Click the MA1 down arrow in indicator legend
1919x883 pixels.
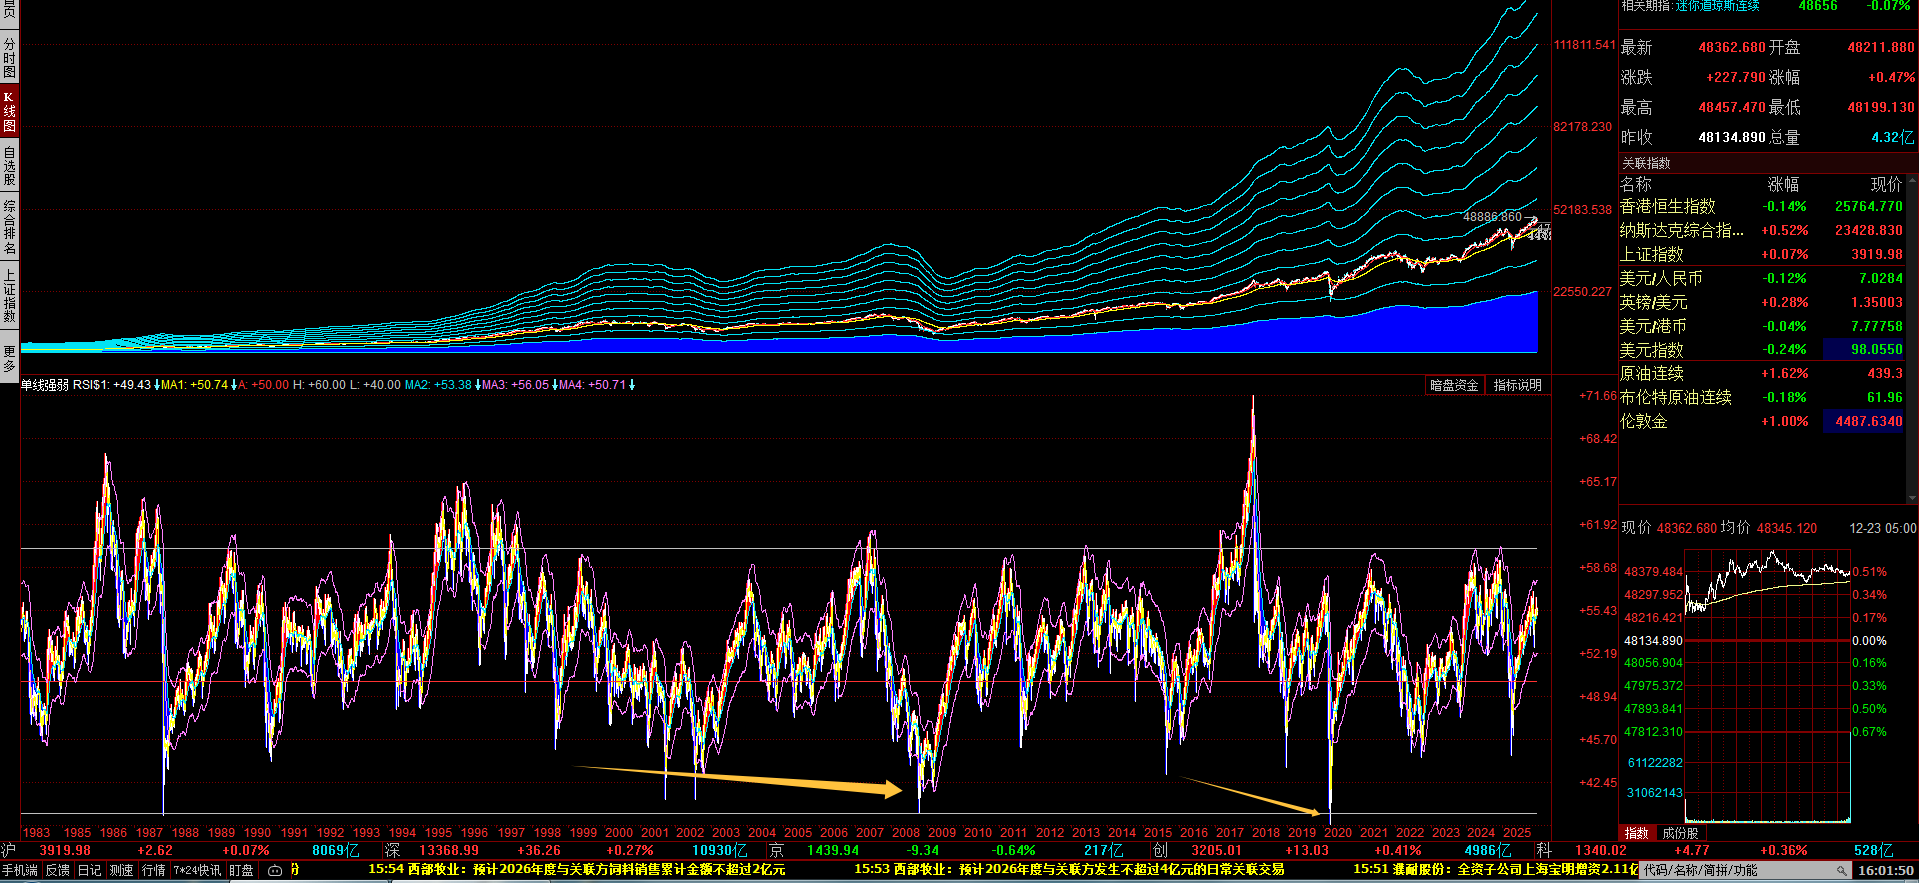tap(233, 385)
